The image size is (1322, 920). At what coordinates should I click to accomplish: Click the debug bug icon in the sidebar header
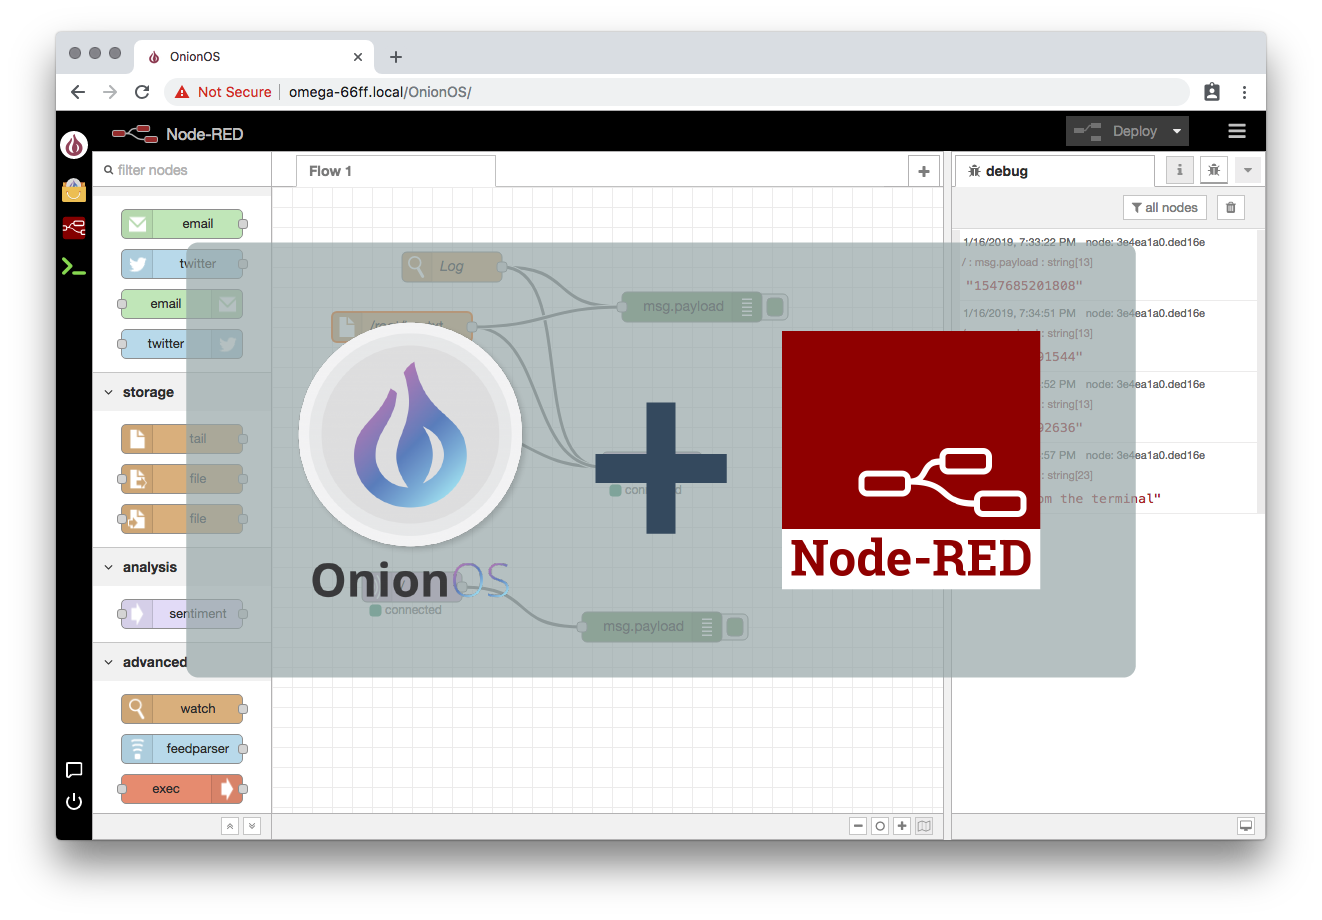tap(1213, 170)
